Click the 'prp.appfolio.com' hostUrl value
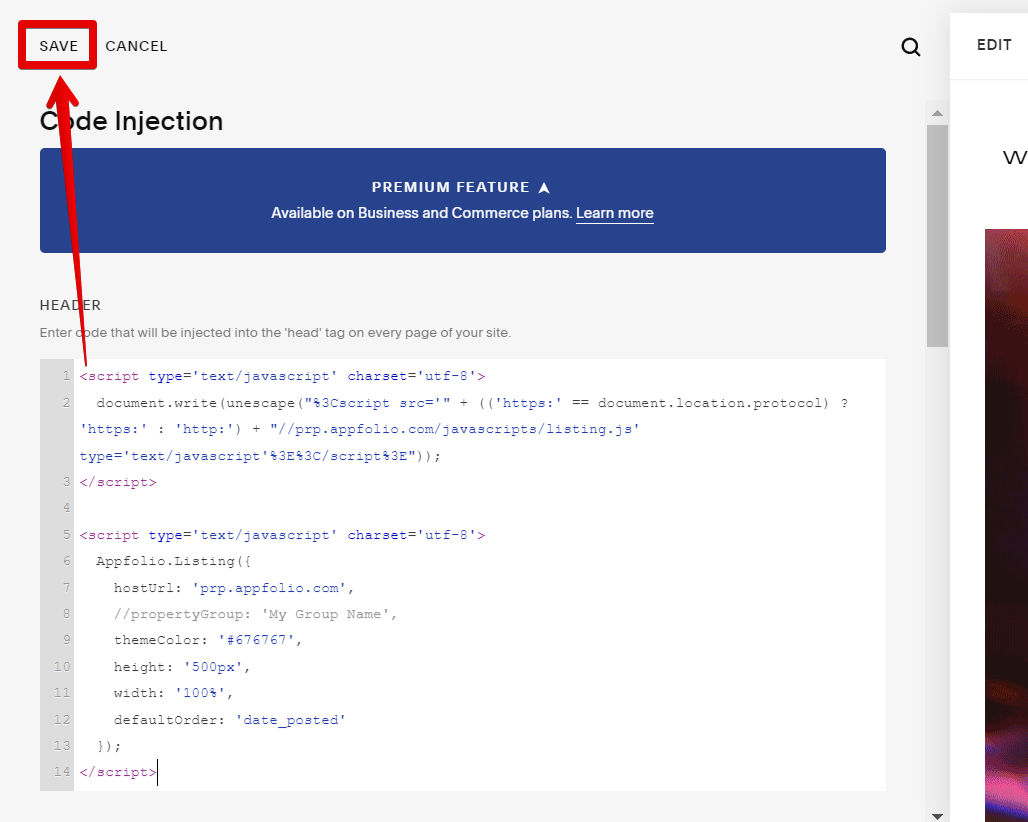 (x=273, y=588)
